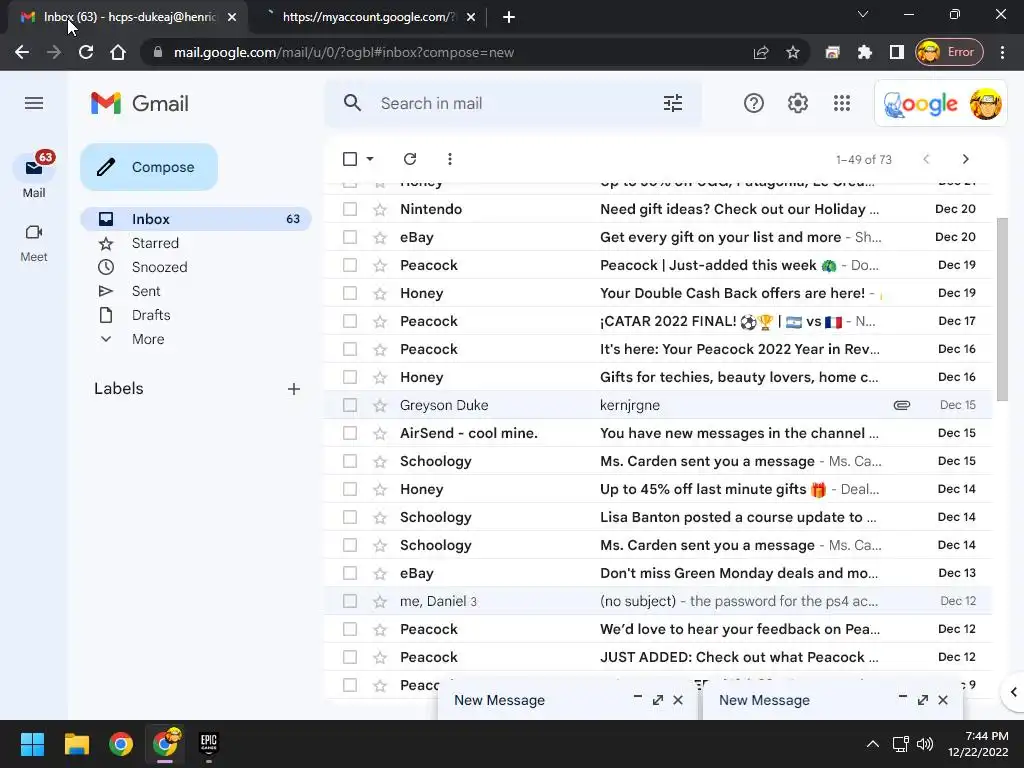The width and height of the screenshot is (1024, 768).
Task: Tick the select-all checkbox
Action: 350,159
